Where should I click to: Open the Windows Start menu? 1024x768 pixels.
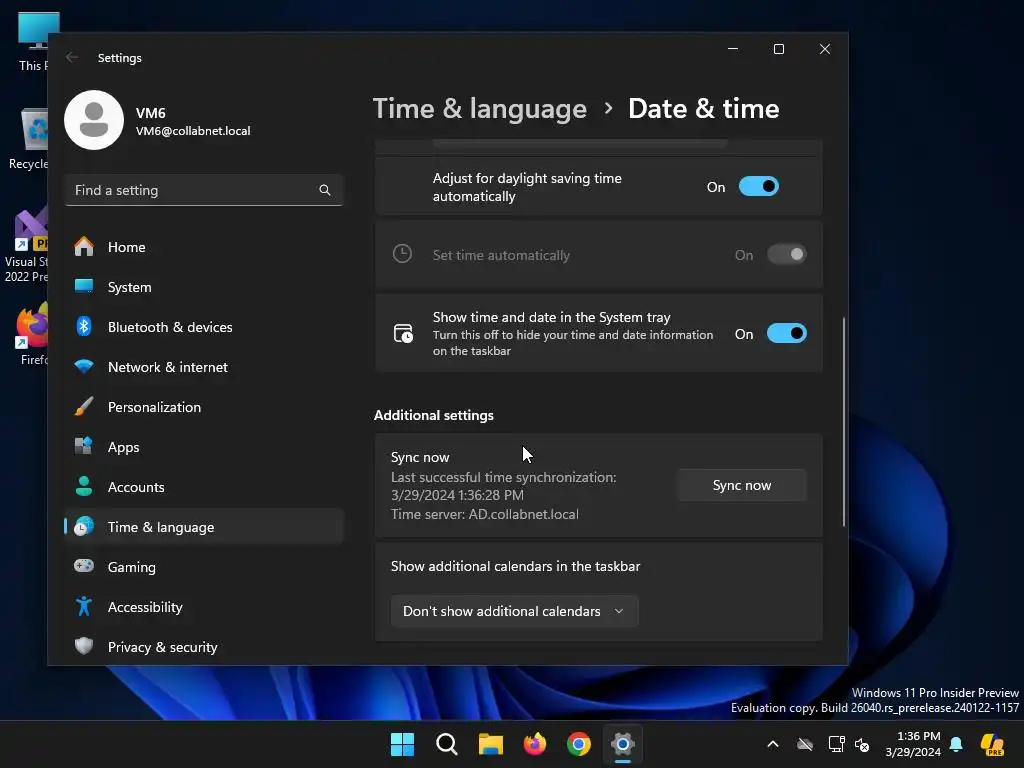click(402, 744)
